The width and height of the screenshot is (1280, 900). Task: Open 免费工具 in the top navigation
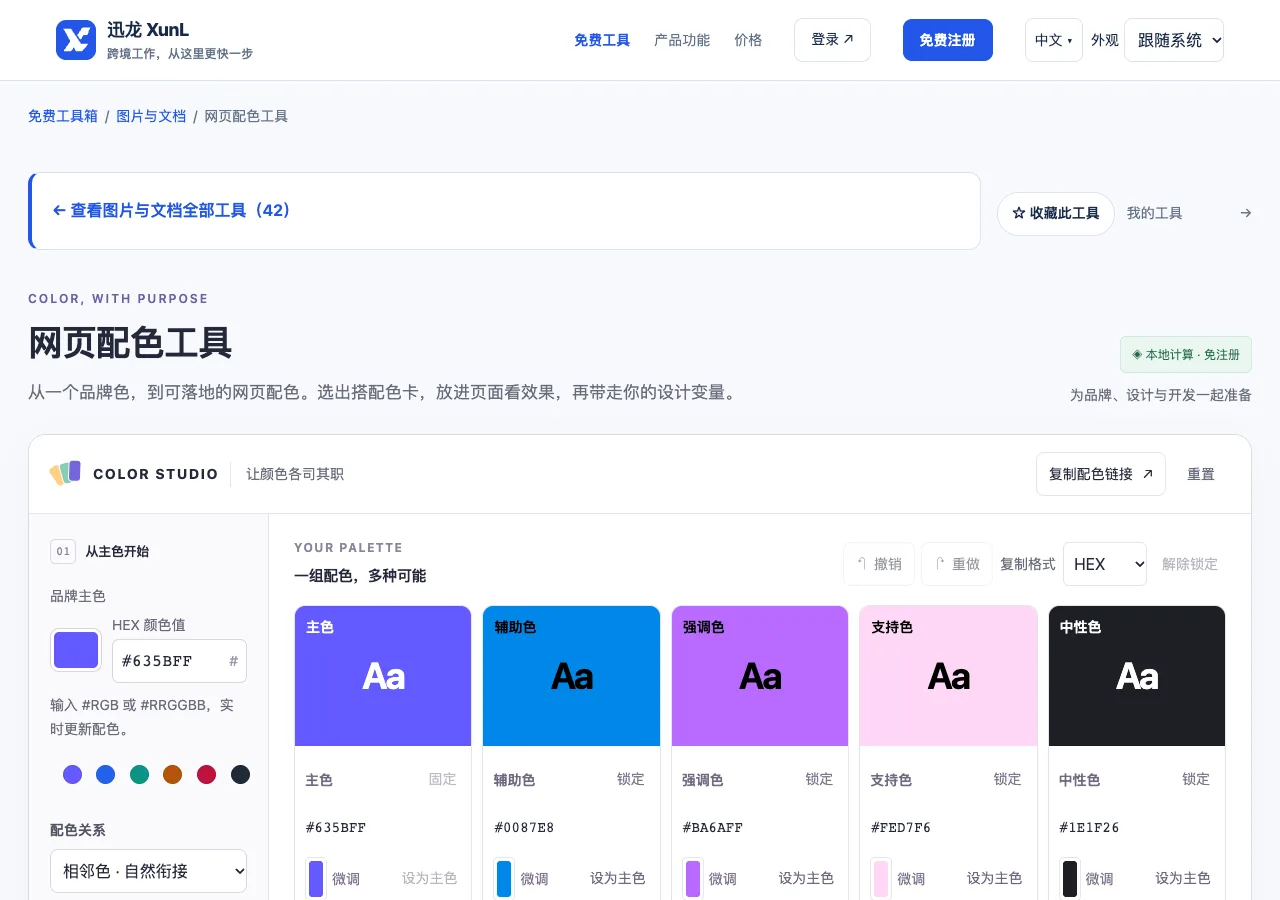[x=602, y=40]
